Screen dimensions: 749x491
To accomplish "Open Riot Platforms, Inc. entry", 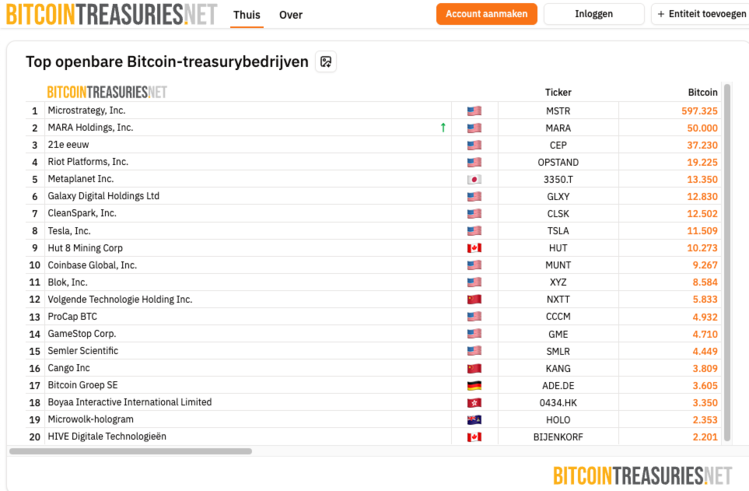I will pyautogui.click(x=88, y=161).
